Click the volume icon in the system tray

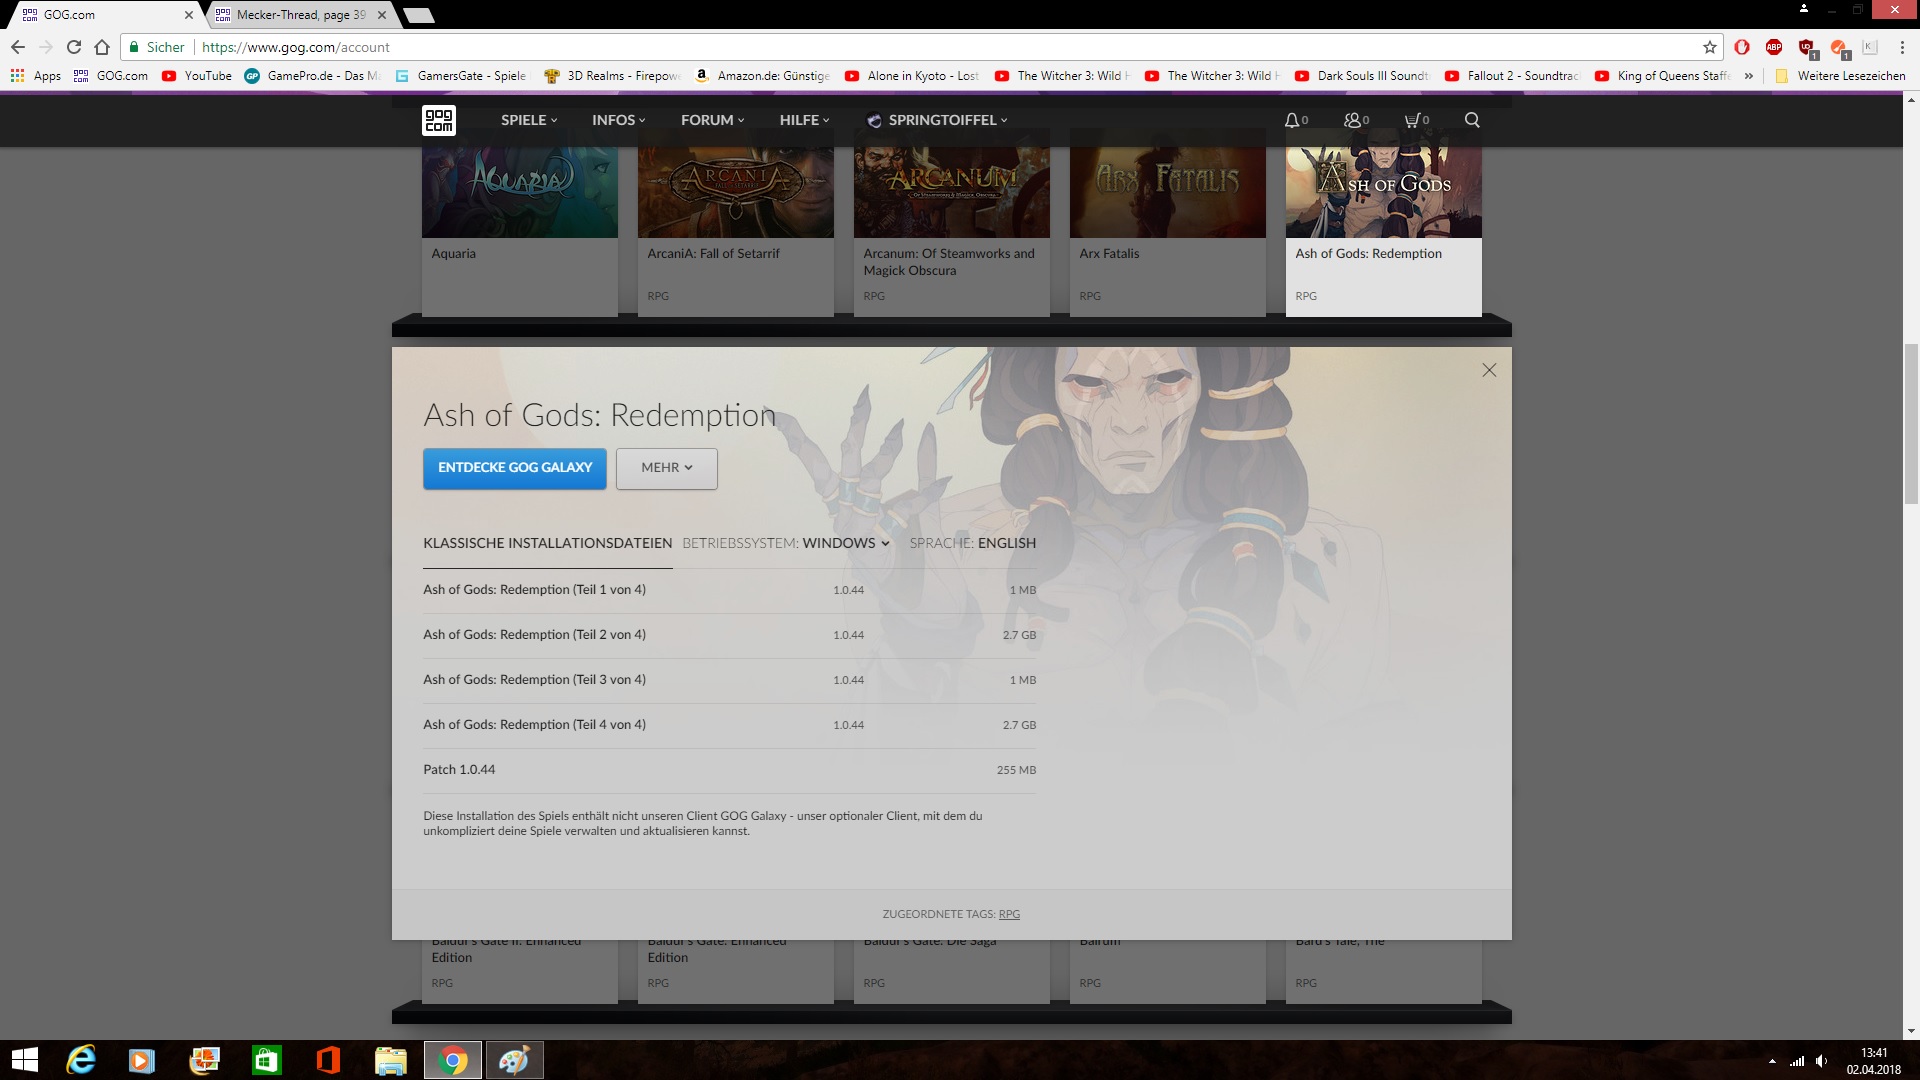[1821, 1061]
